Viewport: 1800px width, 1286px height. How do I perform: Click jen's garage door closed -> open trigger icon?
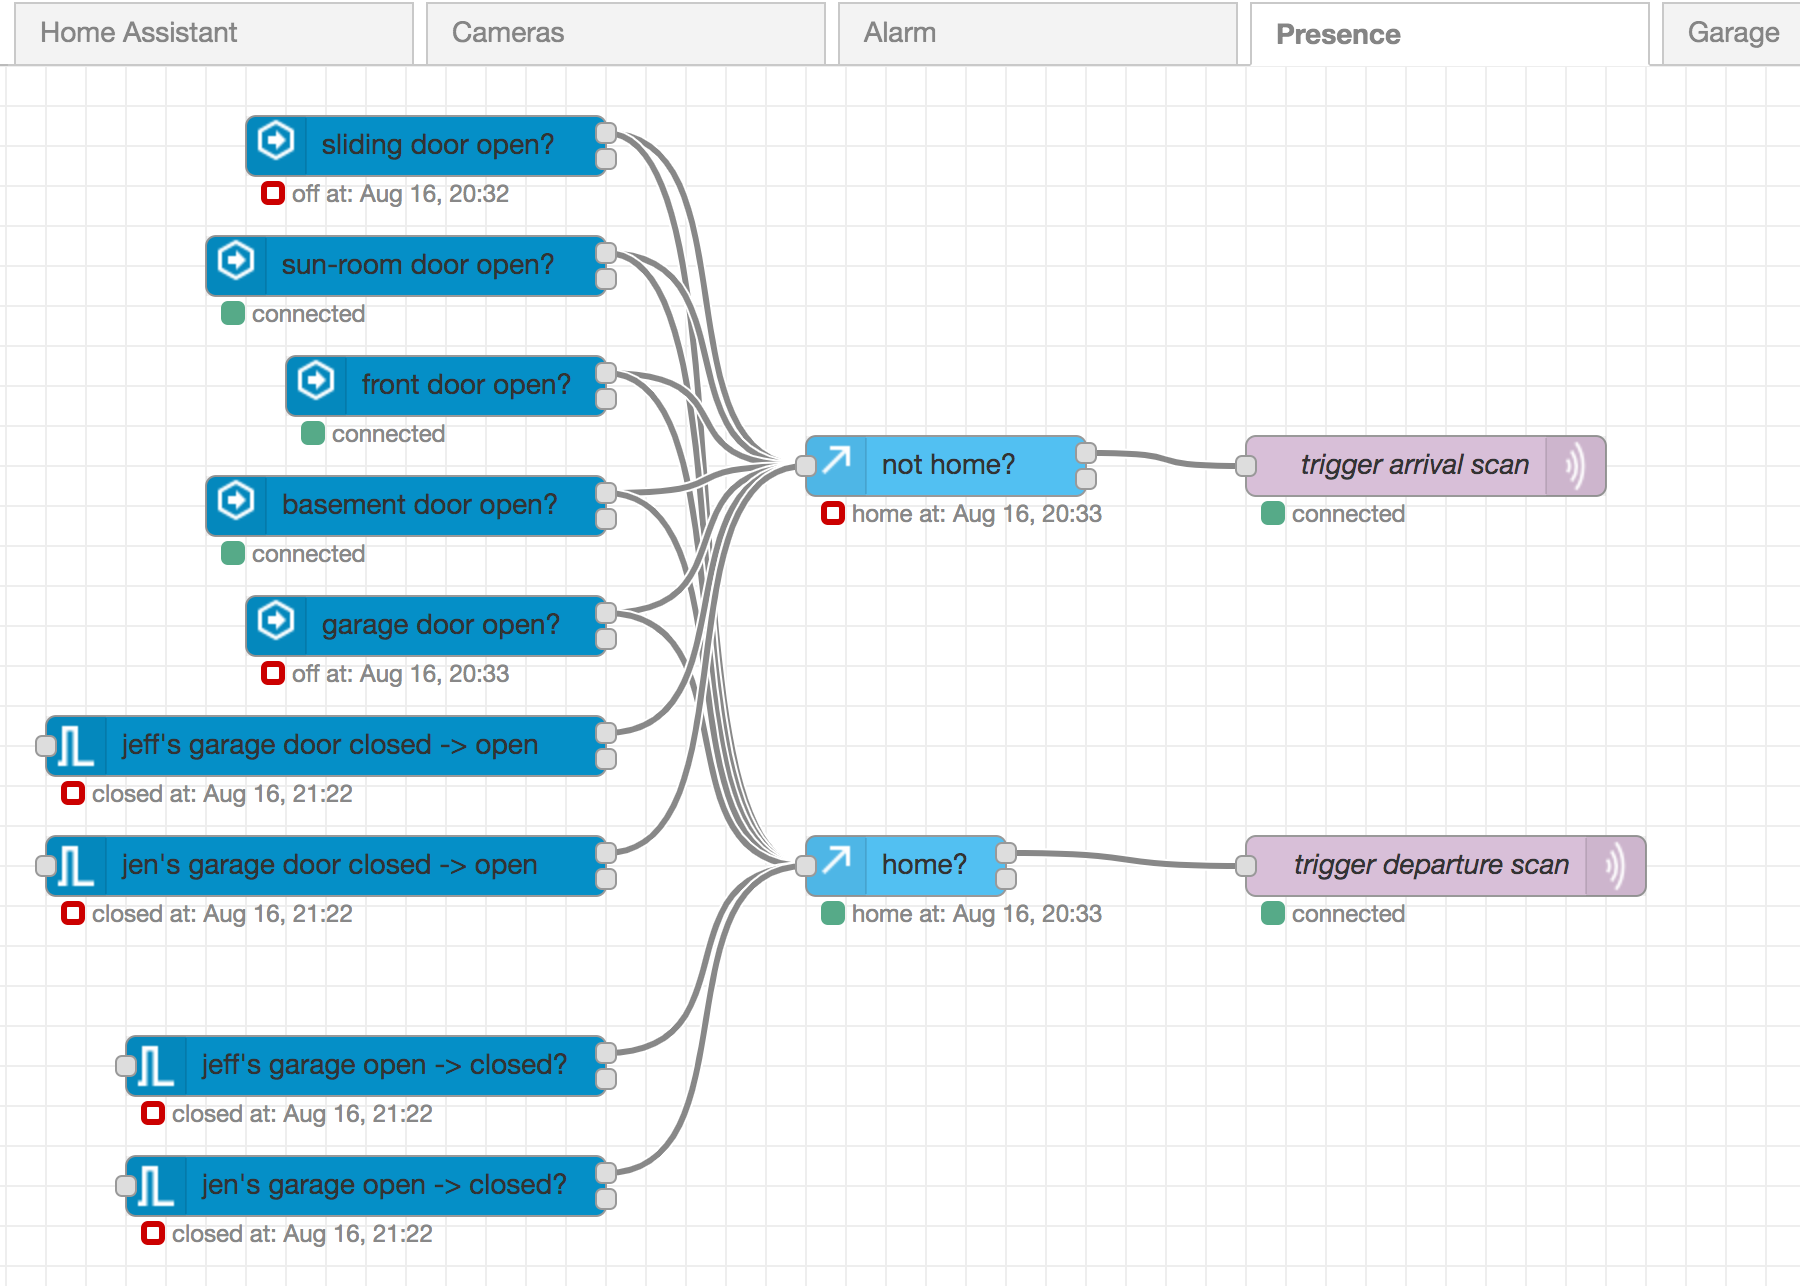pos(76,866)
